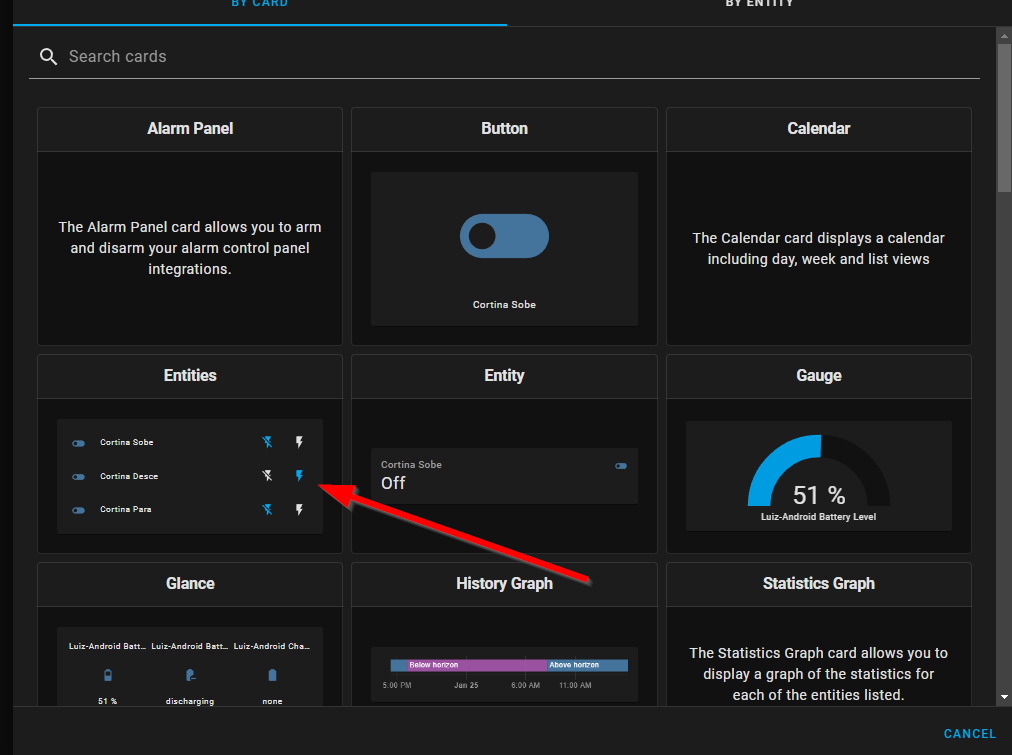Click the Luiz-Android Battery Level label

[818, 517]
